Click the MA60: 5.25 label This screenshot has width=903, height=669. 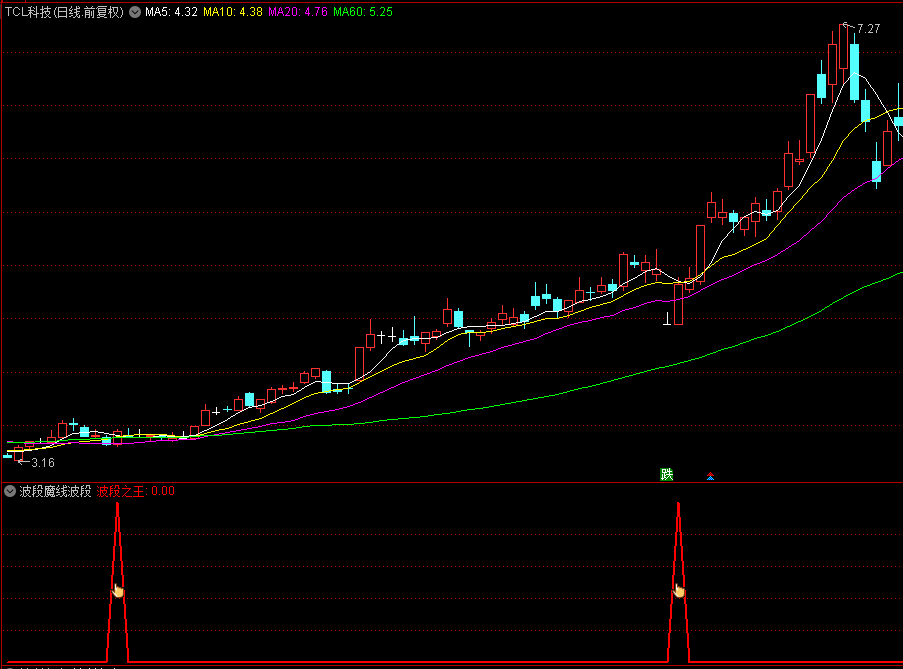[x=363, y=12]
